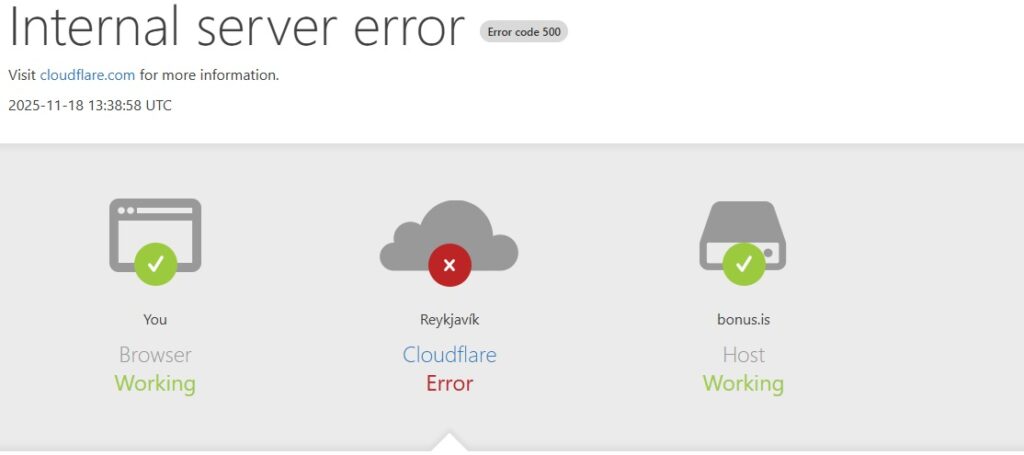Click the white pointer triangle below Cloudflare
The height and width of the screenshot is (455, 1024).
click(449, 442)
